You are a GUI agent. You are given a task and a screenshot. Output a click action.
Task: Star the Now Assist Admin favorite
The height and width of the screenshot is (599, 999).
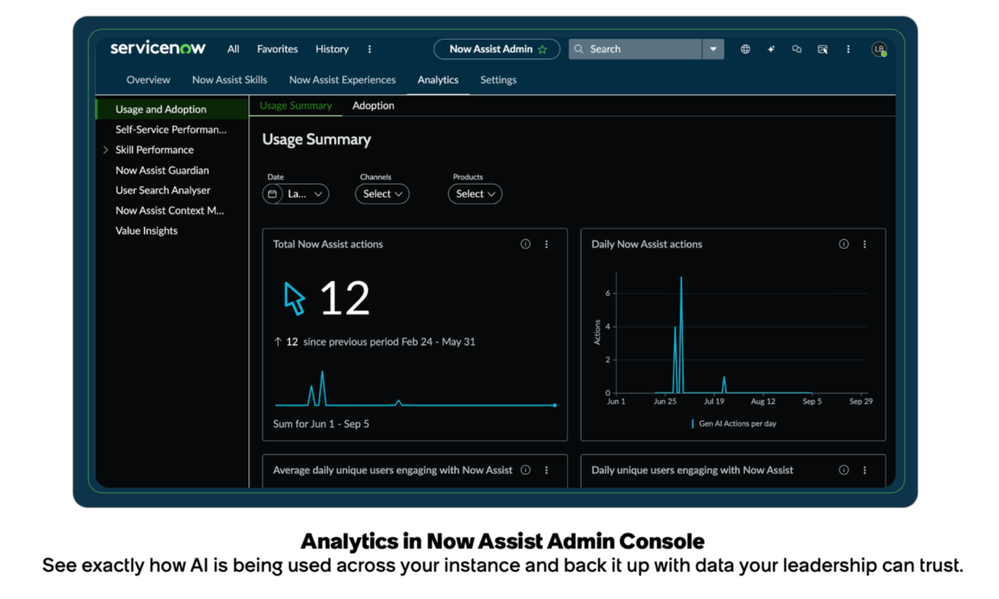pos(546,48)
